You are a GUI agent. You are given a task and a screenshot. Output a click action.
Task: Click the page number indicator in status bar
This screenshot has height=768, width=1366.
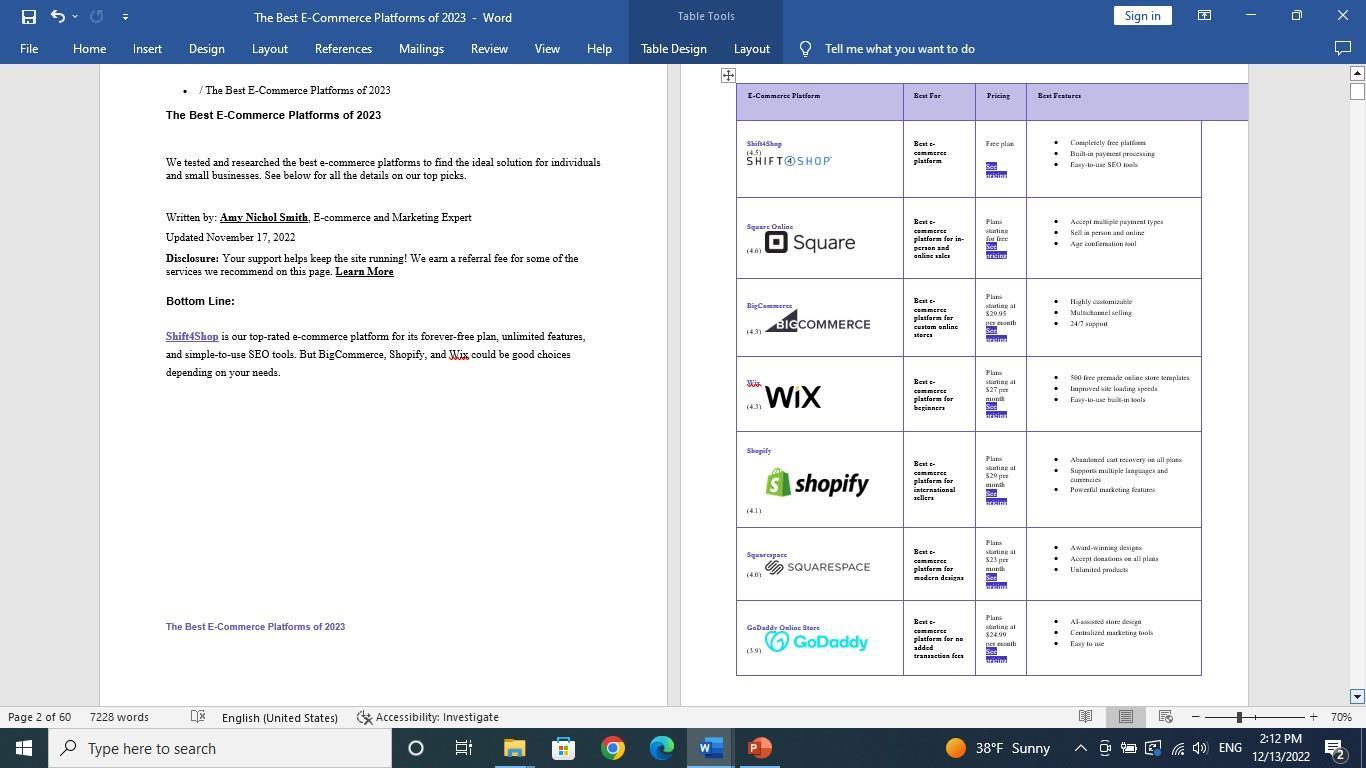coord(40,717)
